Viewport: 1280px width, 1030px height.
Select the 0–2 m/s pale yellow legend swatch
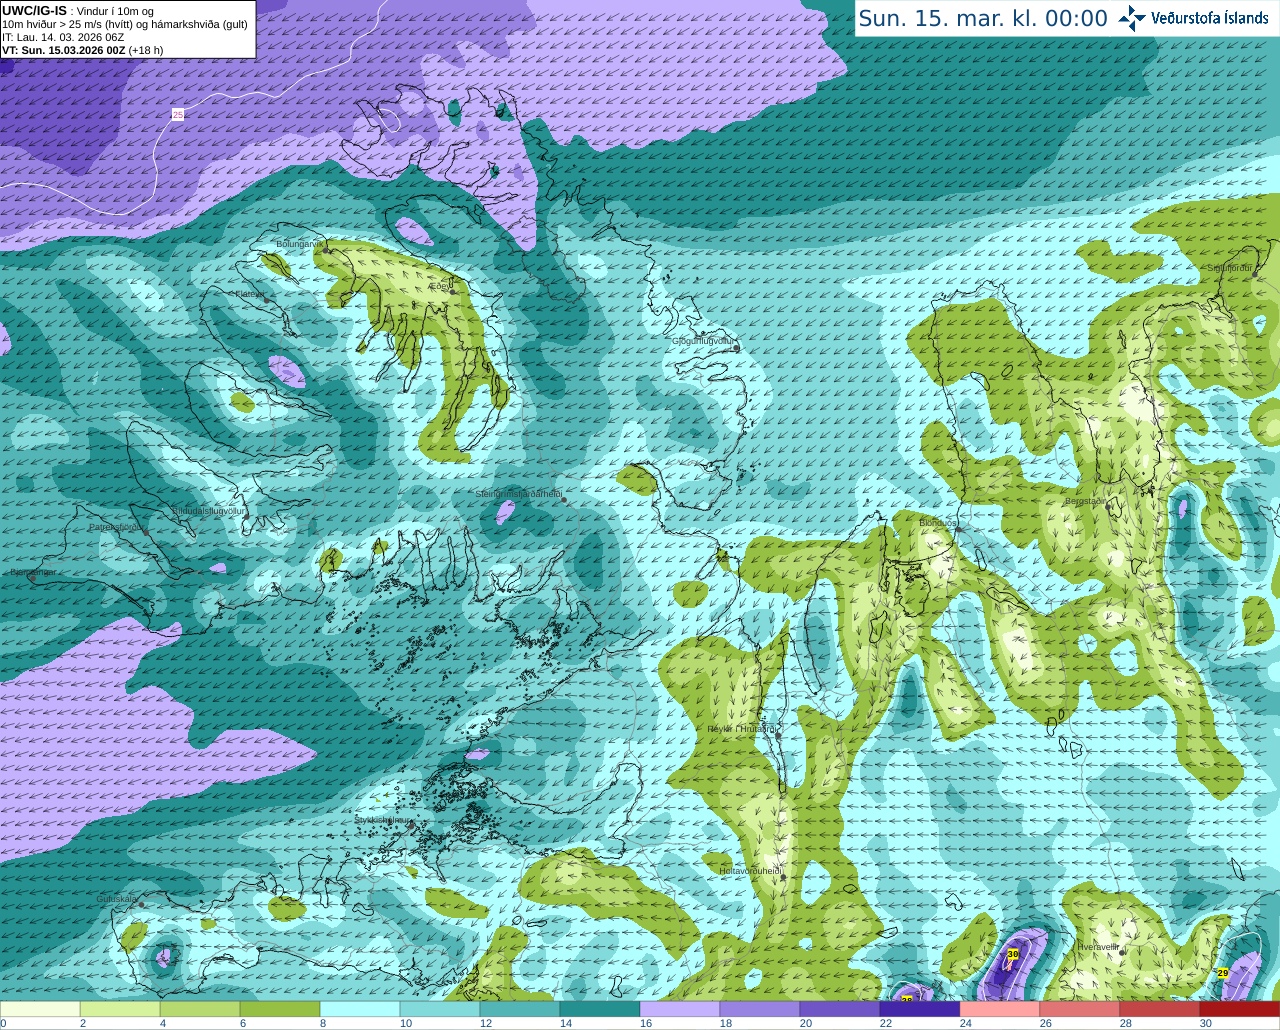click(x=40, y=1009)
